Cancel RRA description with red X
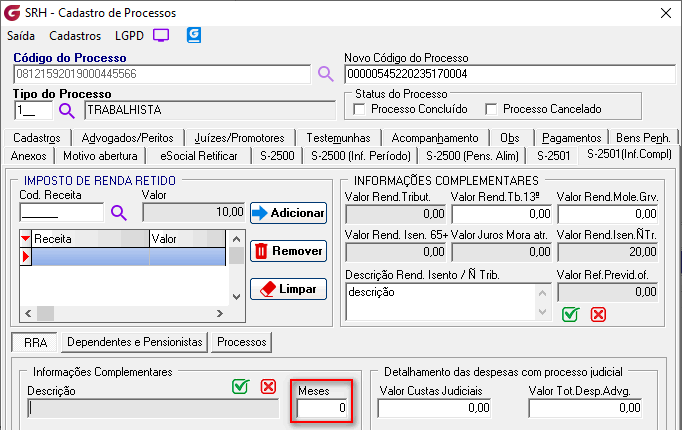 [268, 387]
